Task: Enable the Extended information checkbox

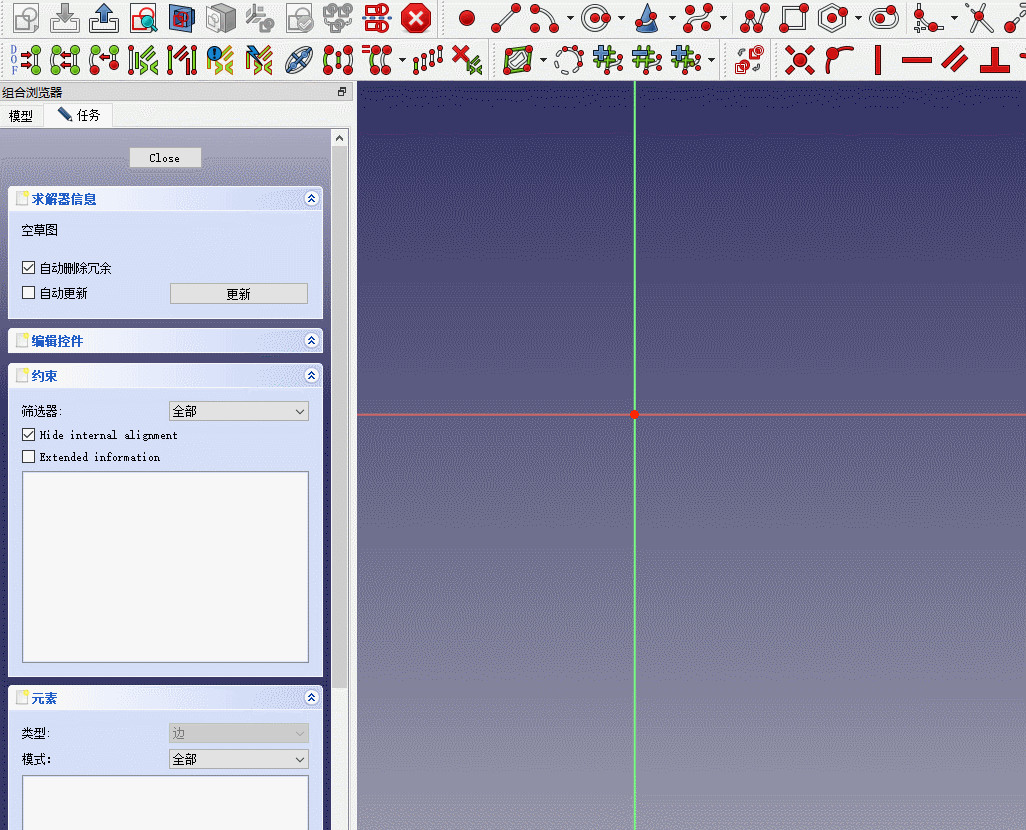Action: pyautogui.click(x=28, y=457)
